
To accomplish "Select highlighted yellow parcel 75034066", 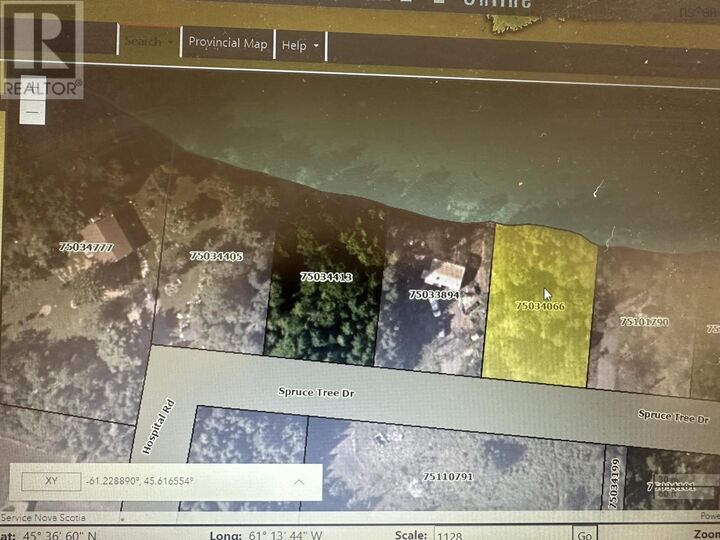I will pos(540,306).
